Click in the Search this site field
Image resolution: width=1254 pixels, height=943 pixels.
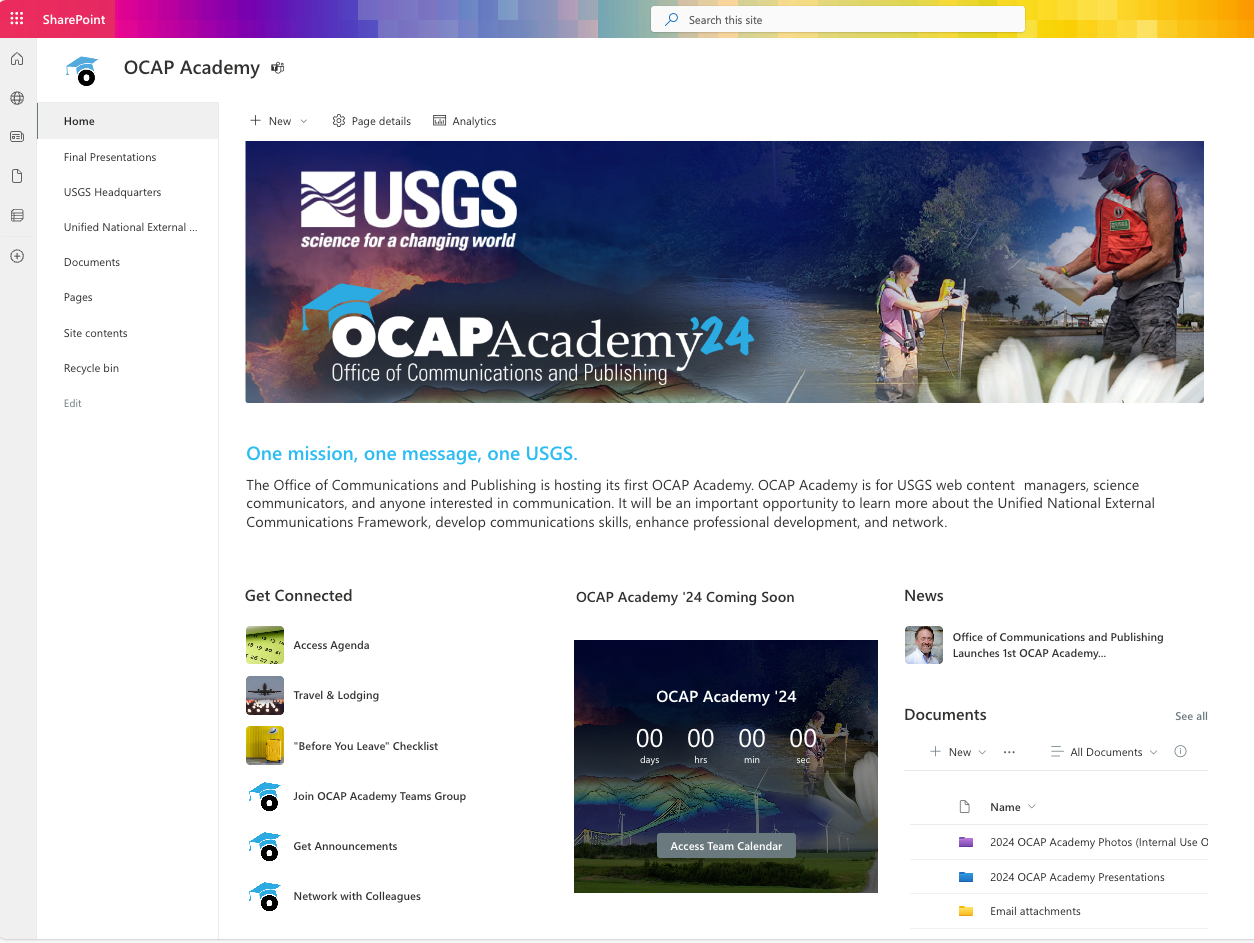coord(838,20)
